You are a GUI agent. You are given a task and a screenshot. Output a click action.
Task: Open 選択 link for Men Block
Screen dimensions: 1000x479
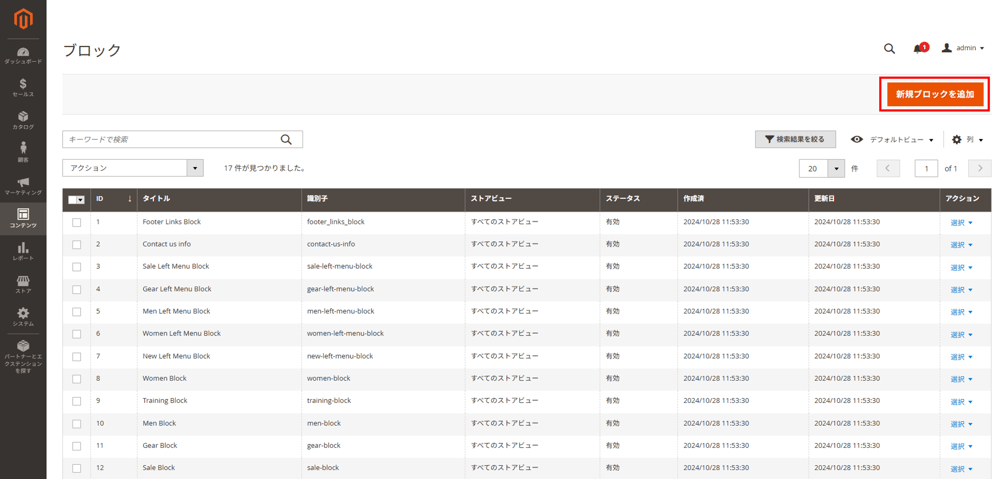tap(961, 424)
